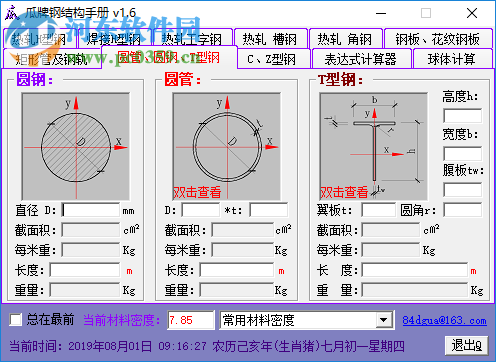Switch to the 表达式计算器 tab
This screenshot has width=496, height=362.
coord(361,59)
